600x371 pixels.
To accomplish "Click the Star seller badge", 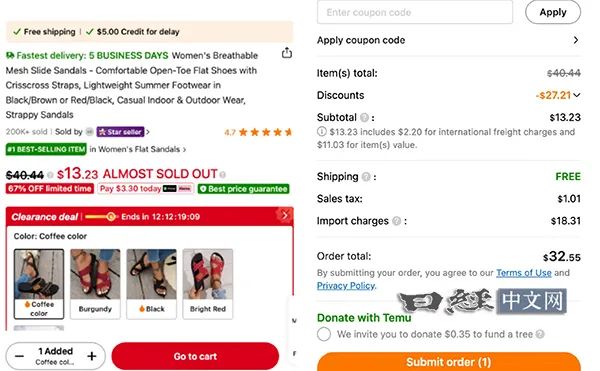I will point(120,132).
